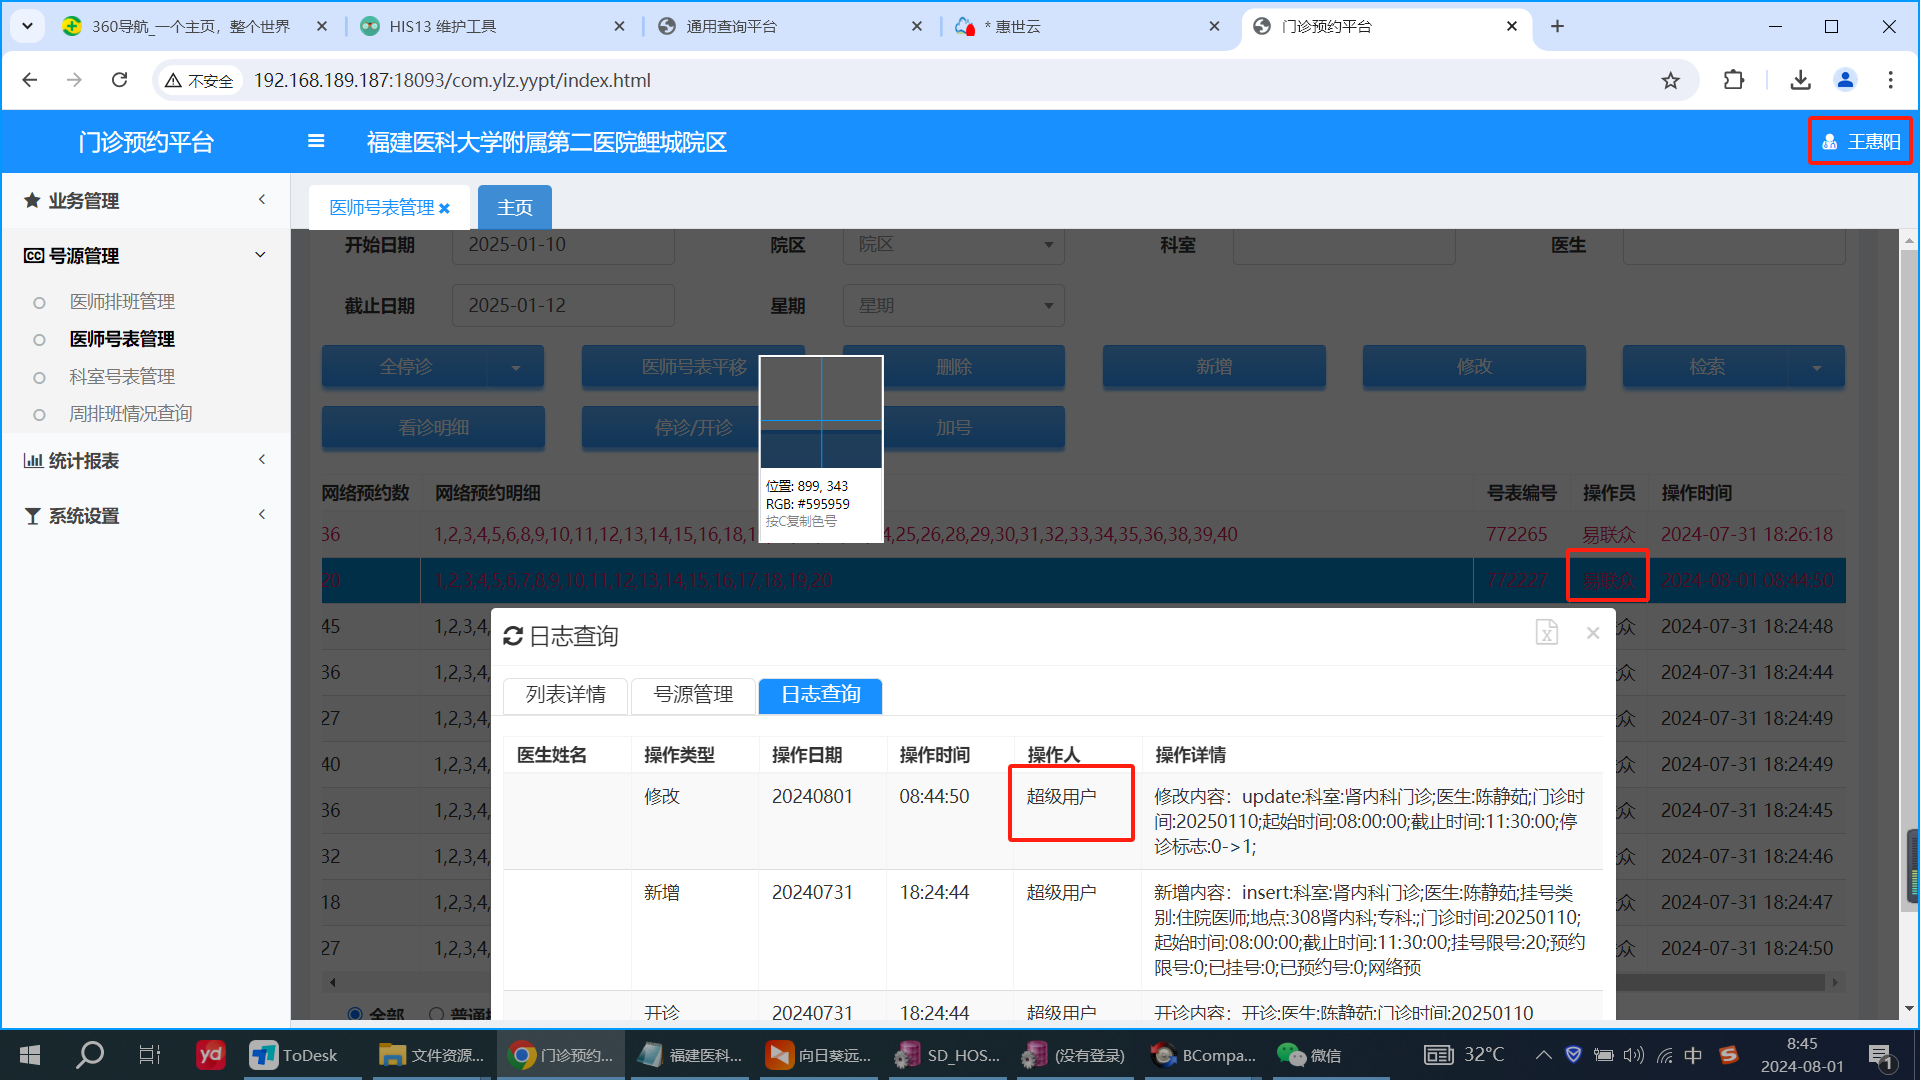
Task: Close the 日志查询 dialog
Action: [x=1593, y=633]
